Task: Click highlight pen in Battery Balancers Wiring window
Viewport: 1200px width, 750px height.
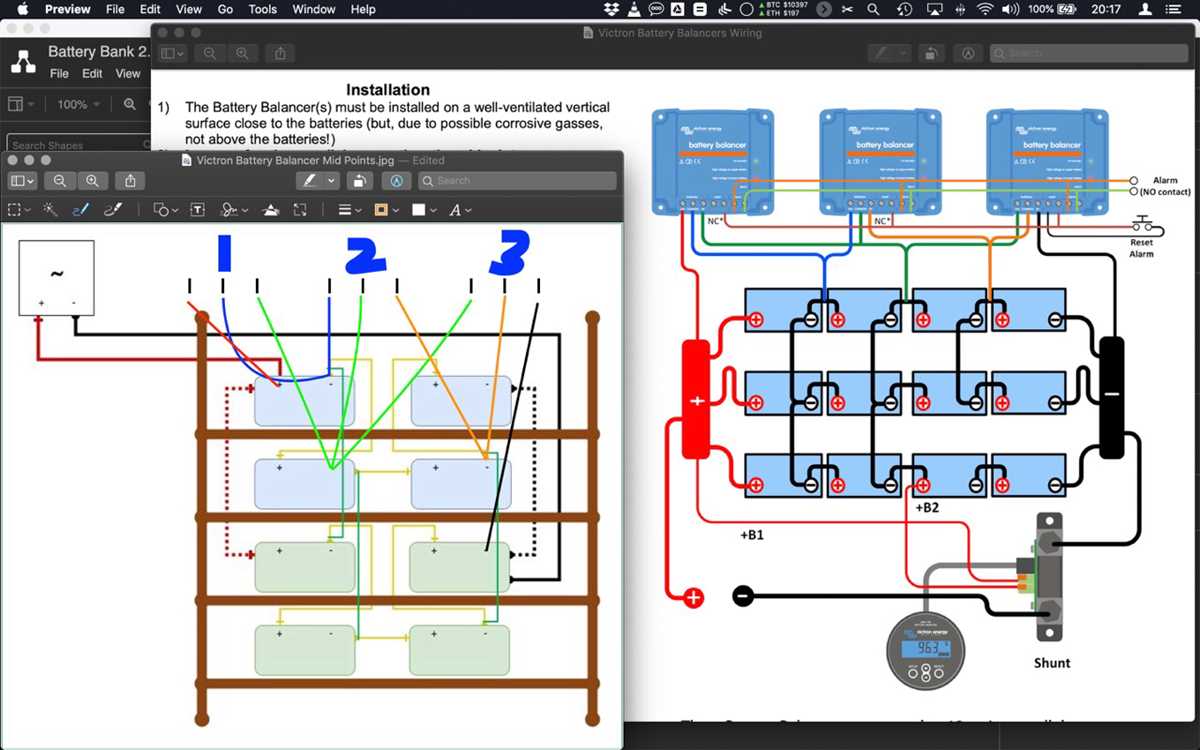Action: [x=881, y=53]
